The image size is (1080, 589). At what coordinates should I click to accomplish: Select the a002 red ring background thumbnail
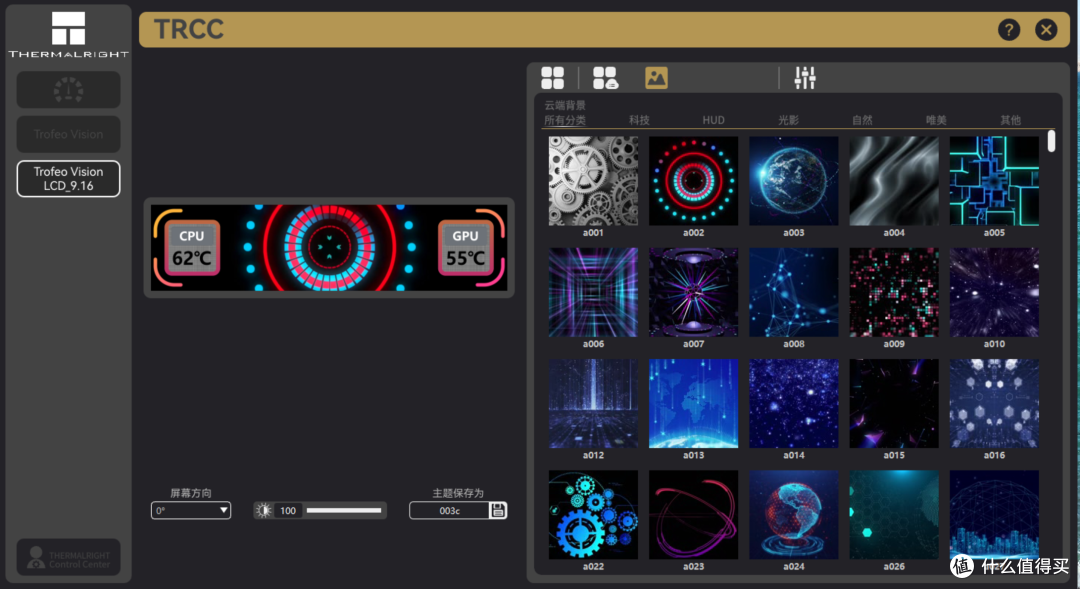(x=693, y=180)
